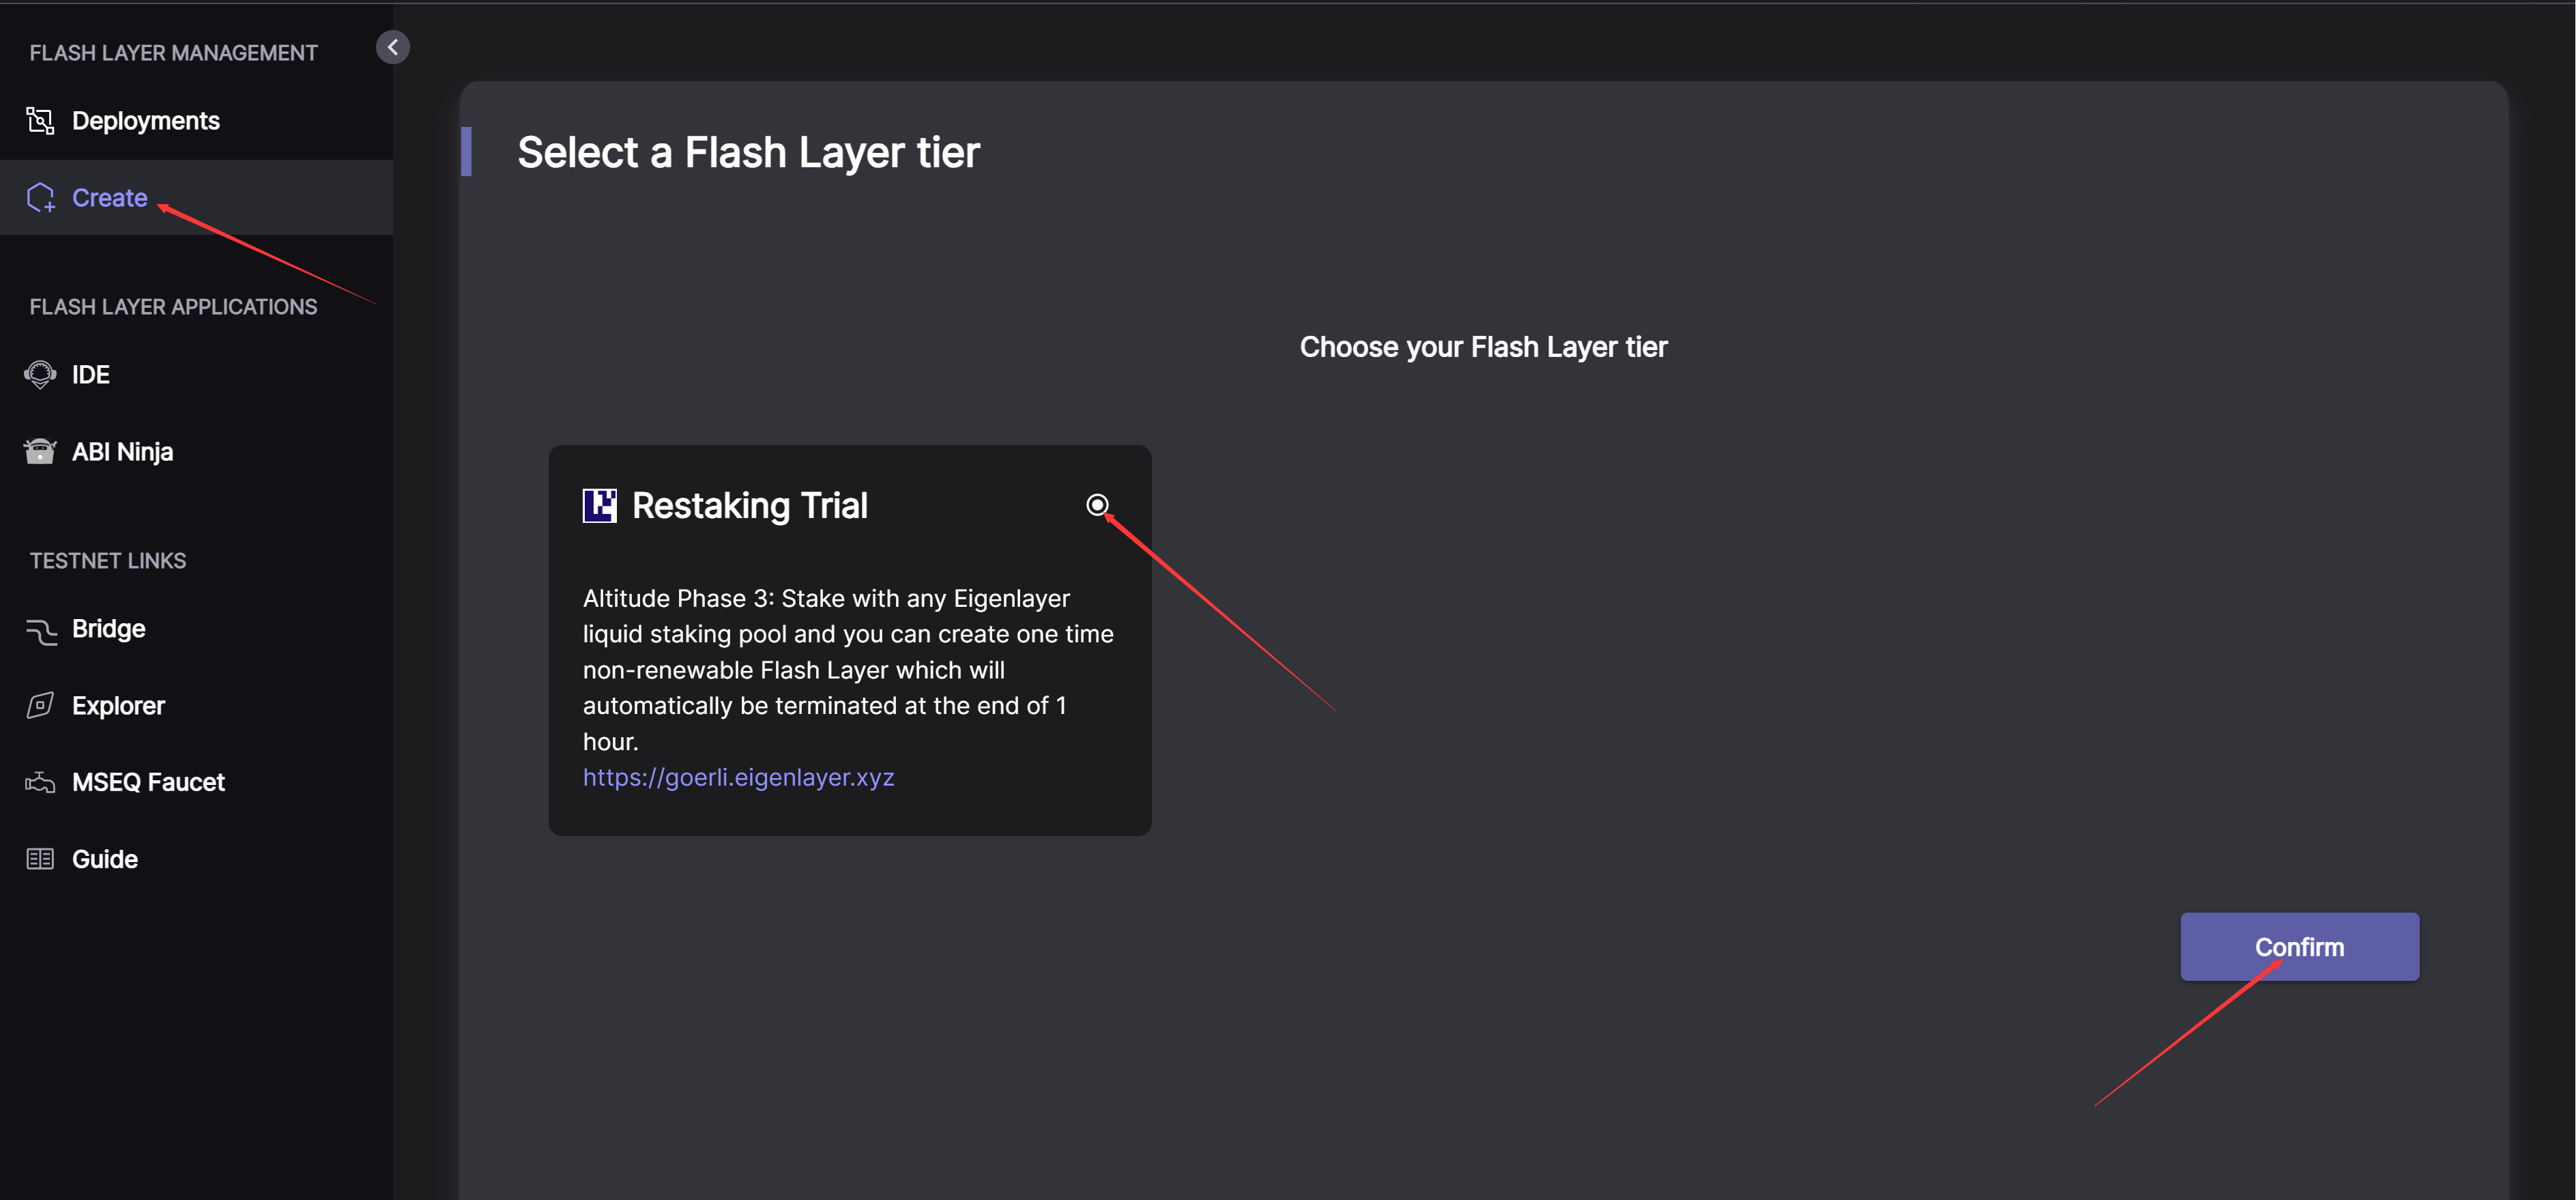The width and height of the screenshot is (2576, 1200).
Task: Click the Altitude Phase 3 description text
Action: point(848,670)
